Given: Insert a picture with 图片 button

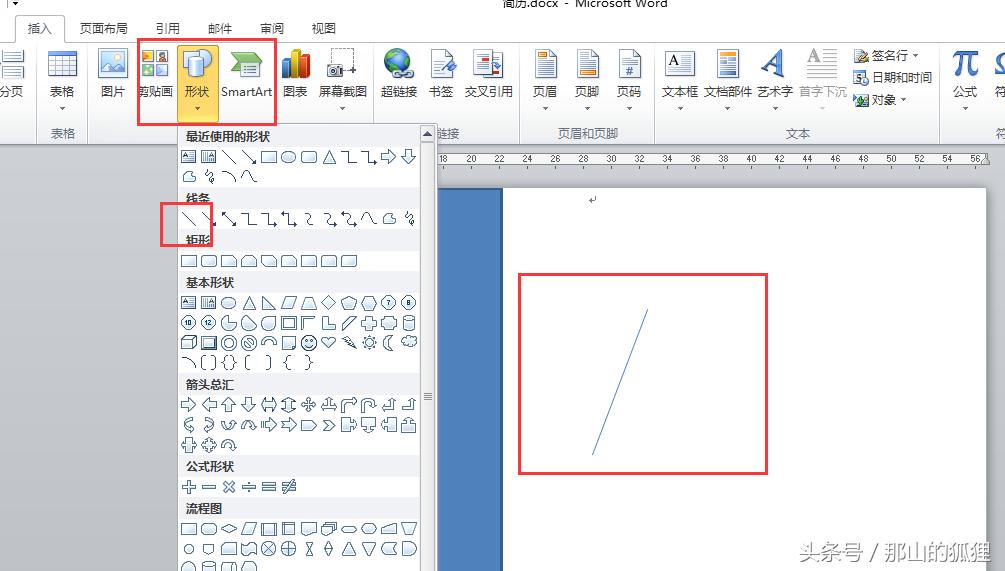Looking at the screenshot, I should pos(113,74).
